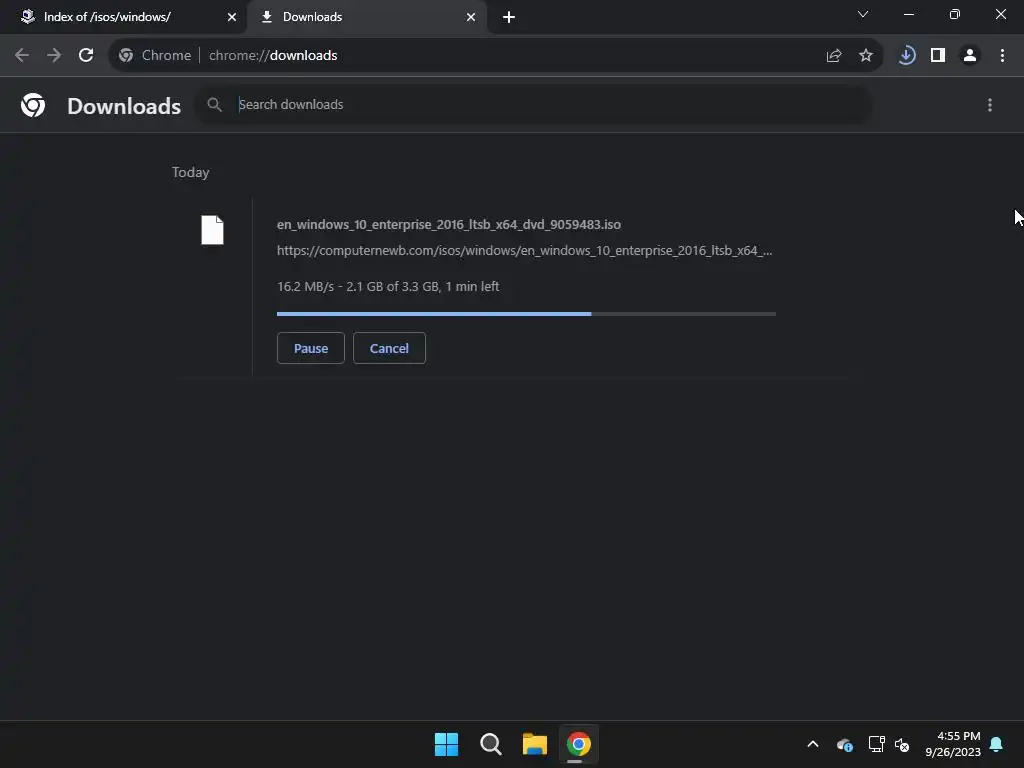Click the browser forward arrow
The image size is (1024, 768).
tap(54, 56)
